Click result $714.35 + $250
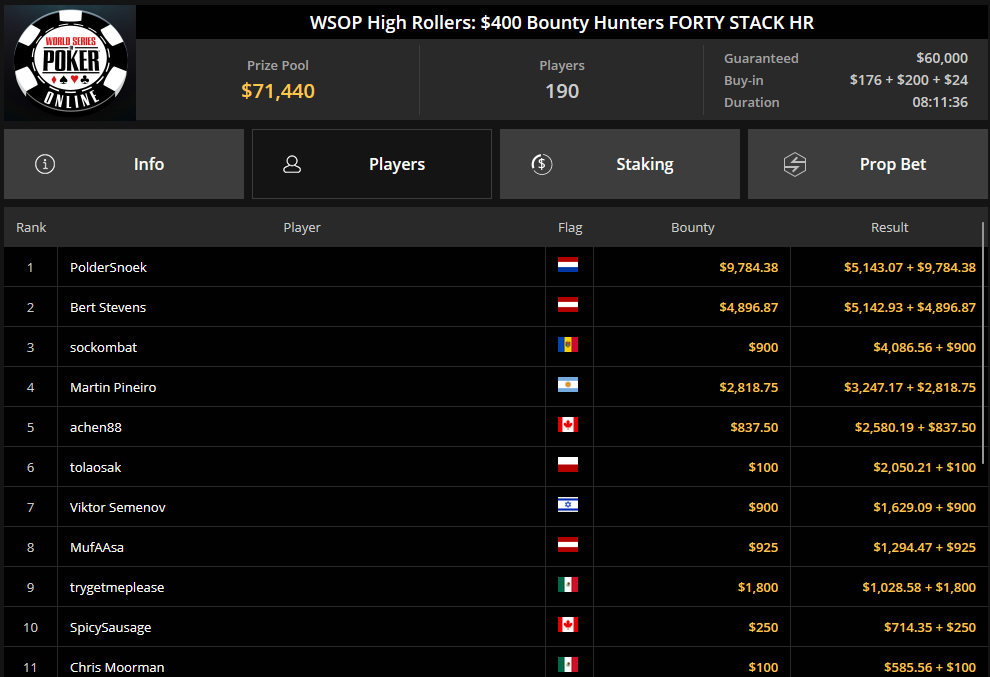990x677 pixels. (929, 628)
